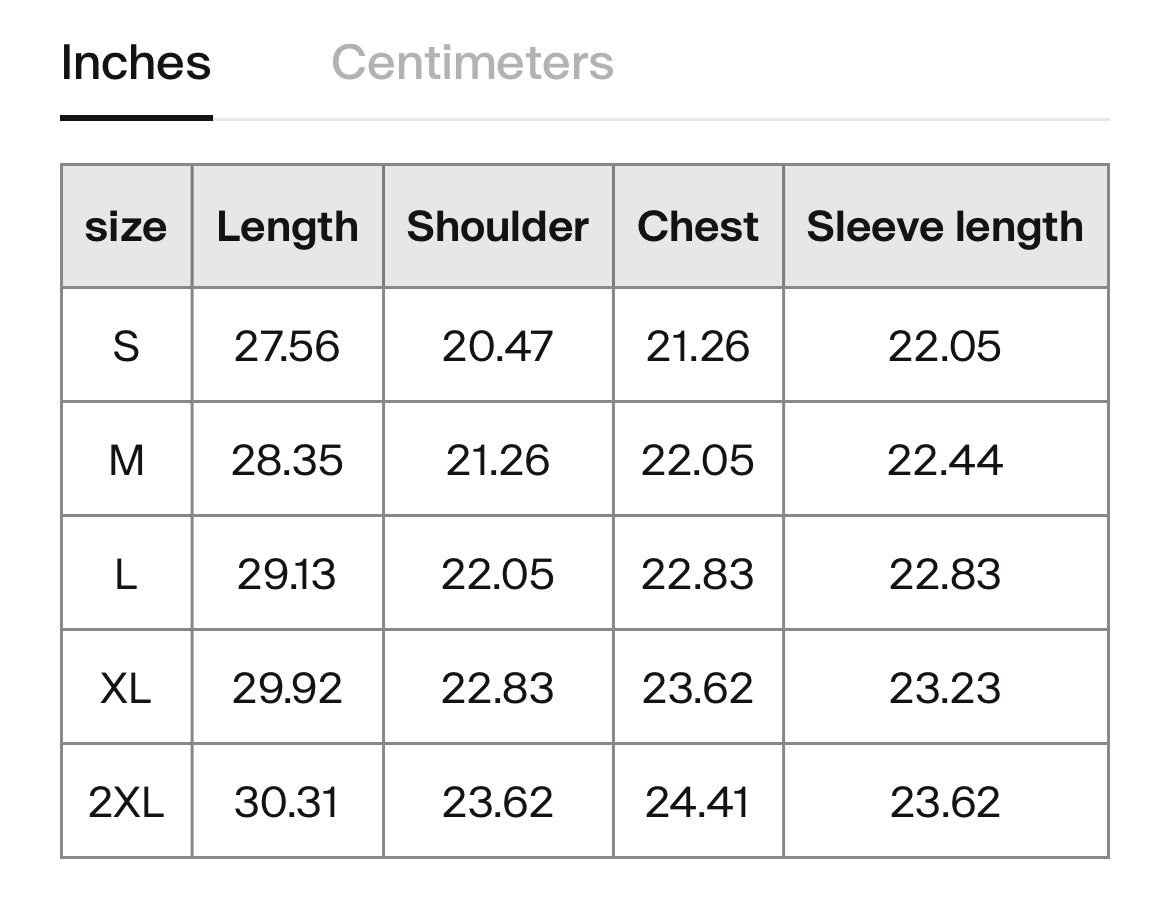Click the Shoulder value in the L row
Image resolution: width=1170 pixels, height=904 pixels.
click(x=497, y=574)
